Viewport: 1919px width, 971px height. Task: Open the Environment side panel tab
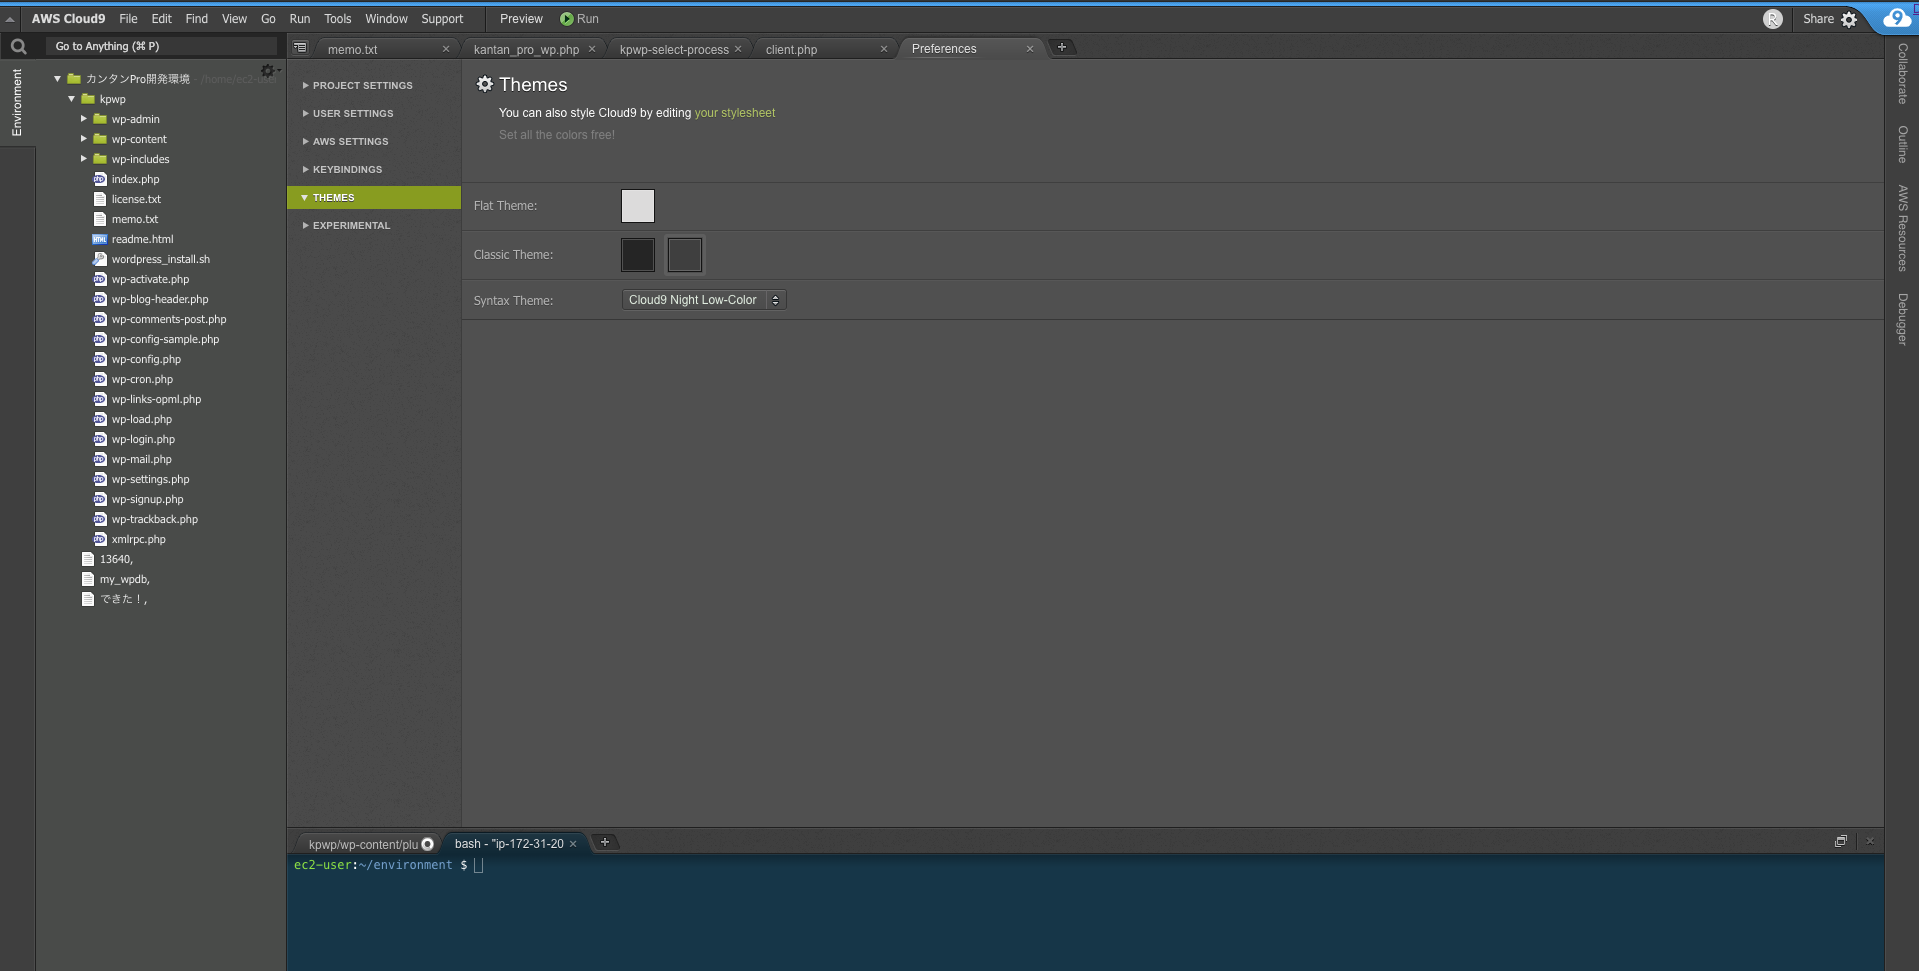click(17, 102)
